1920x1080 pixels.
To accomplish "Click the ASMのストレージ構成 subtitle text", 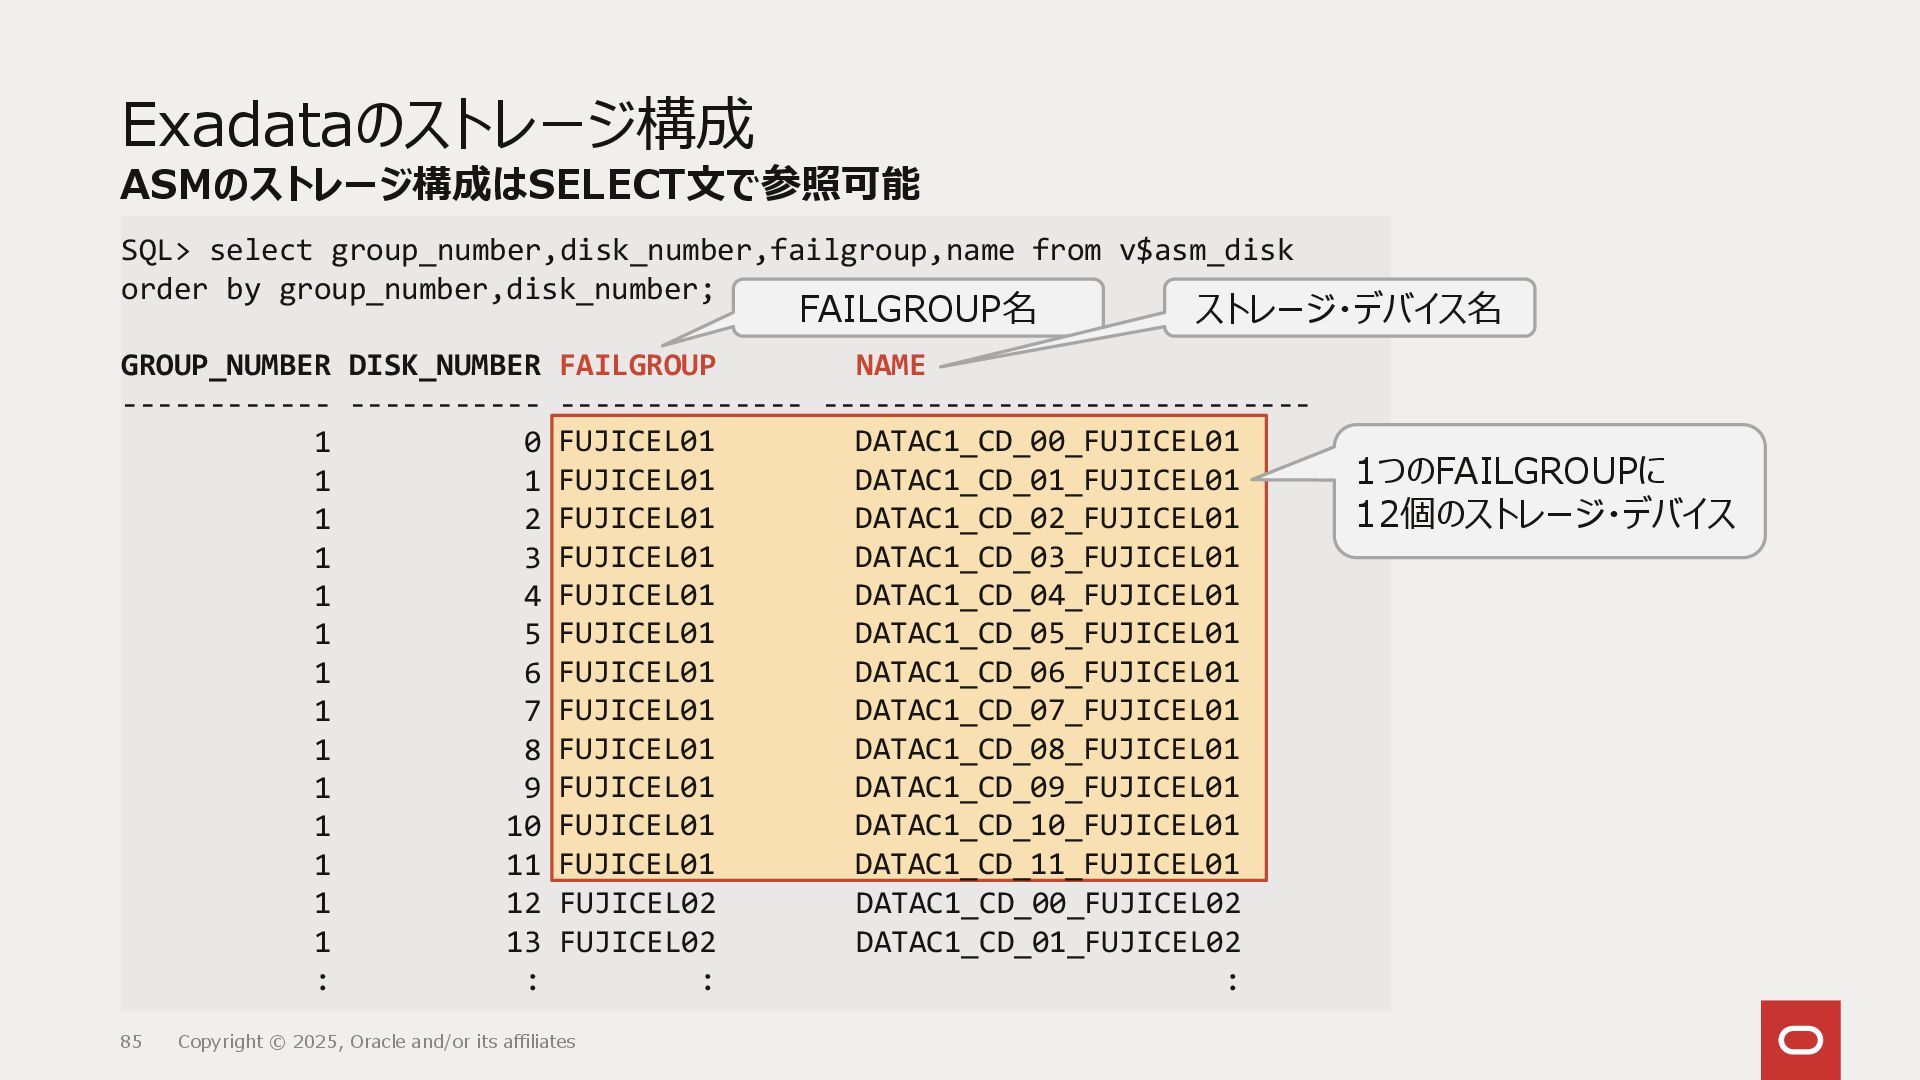I will point(519,184).
